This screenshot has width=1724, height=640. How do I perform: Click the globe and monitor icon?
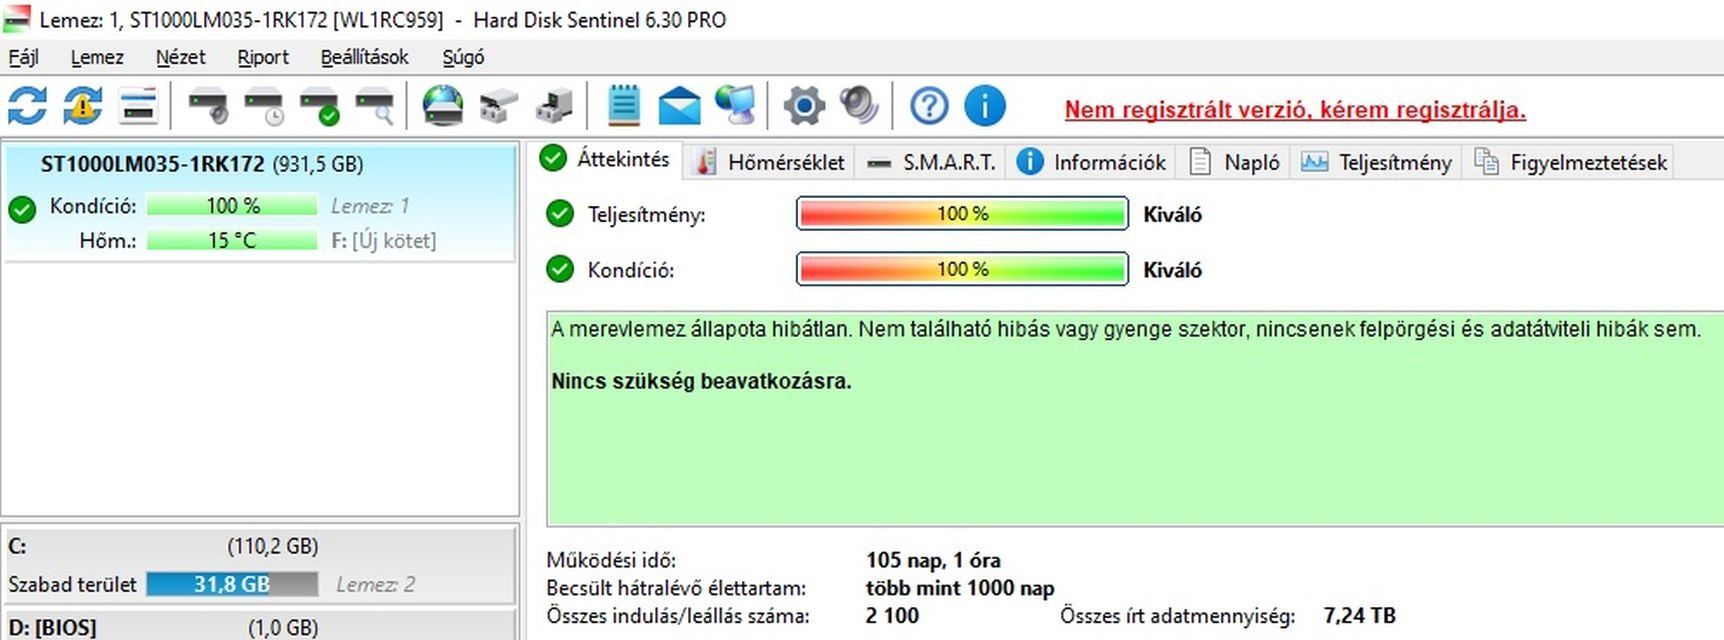coord(735,105)
